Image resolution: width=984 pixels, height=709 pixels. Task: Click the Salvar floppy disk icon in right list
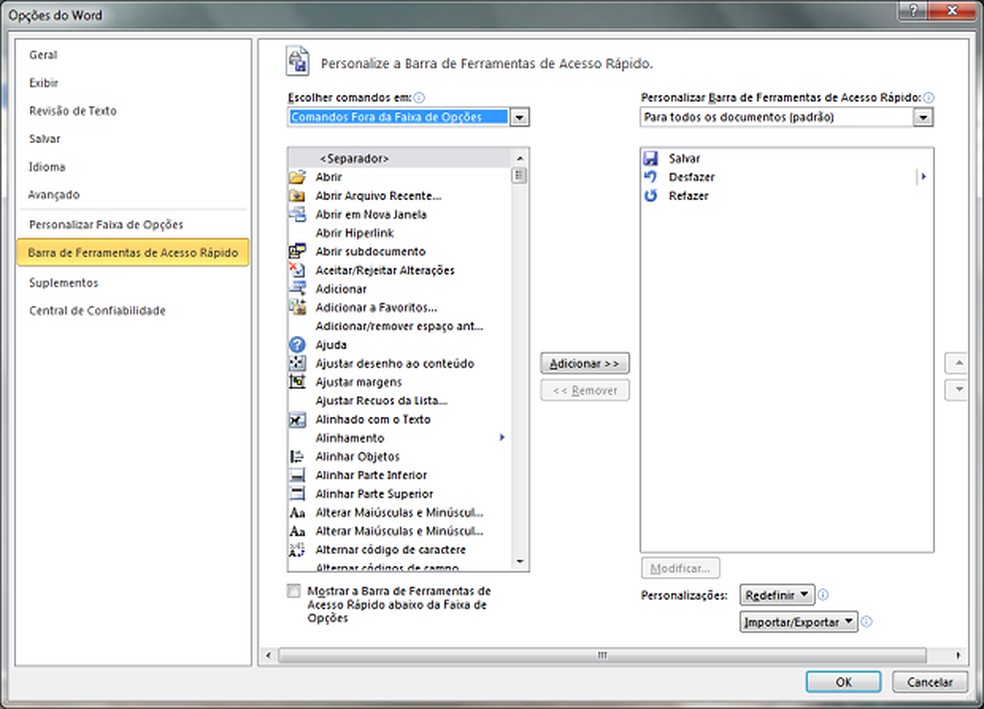coord(651,159)
